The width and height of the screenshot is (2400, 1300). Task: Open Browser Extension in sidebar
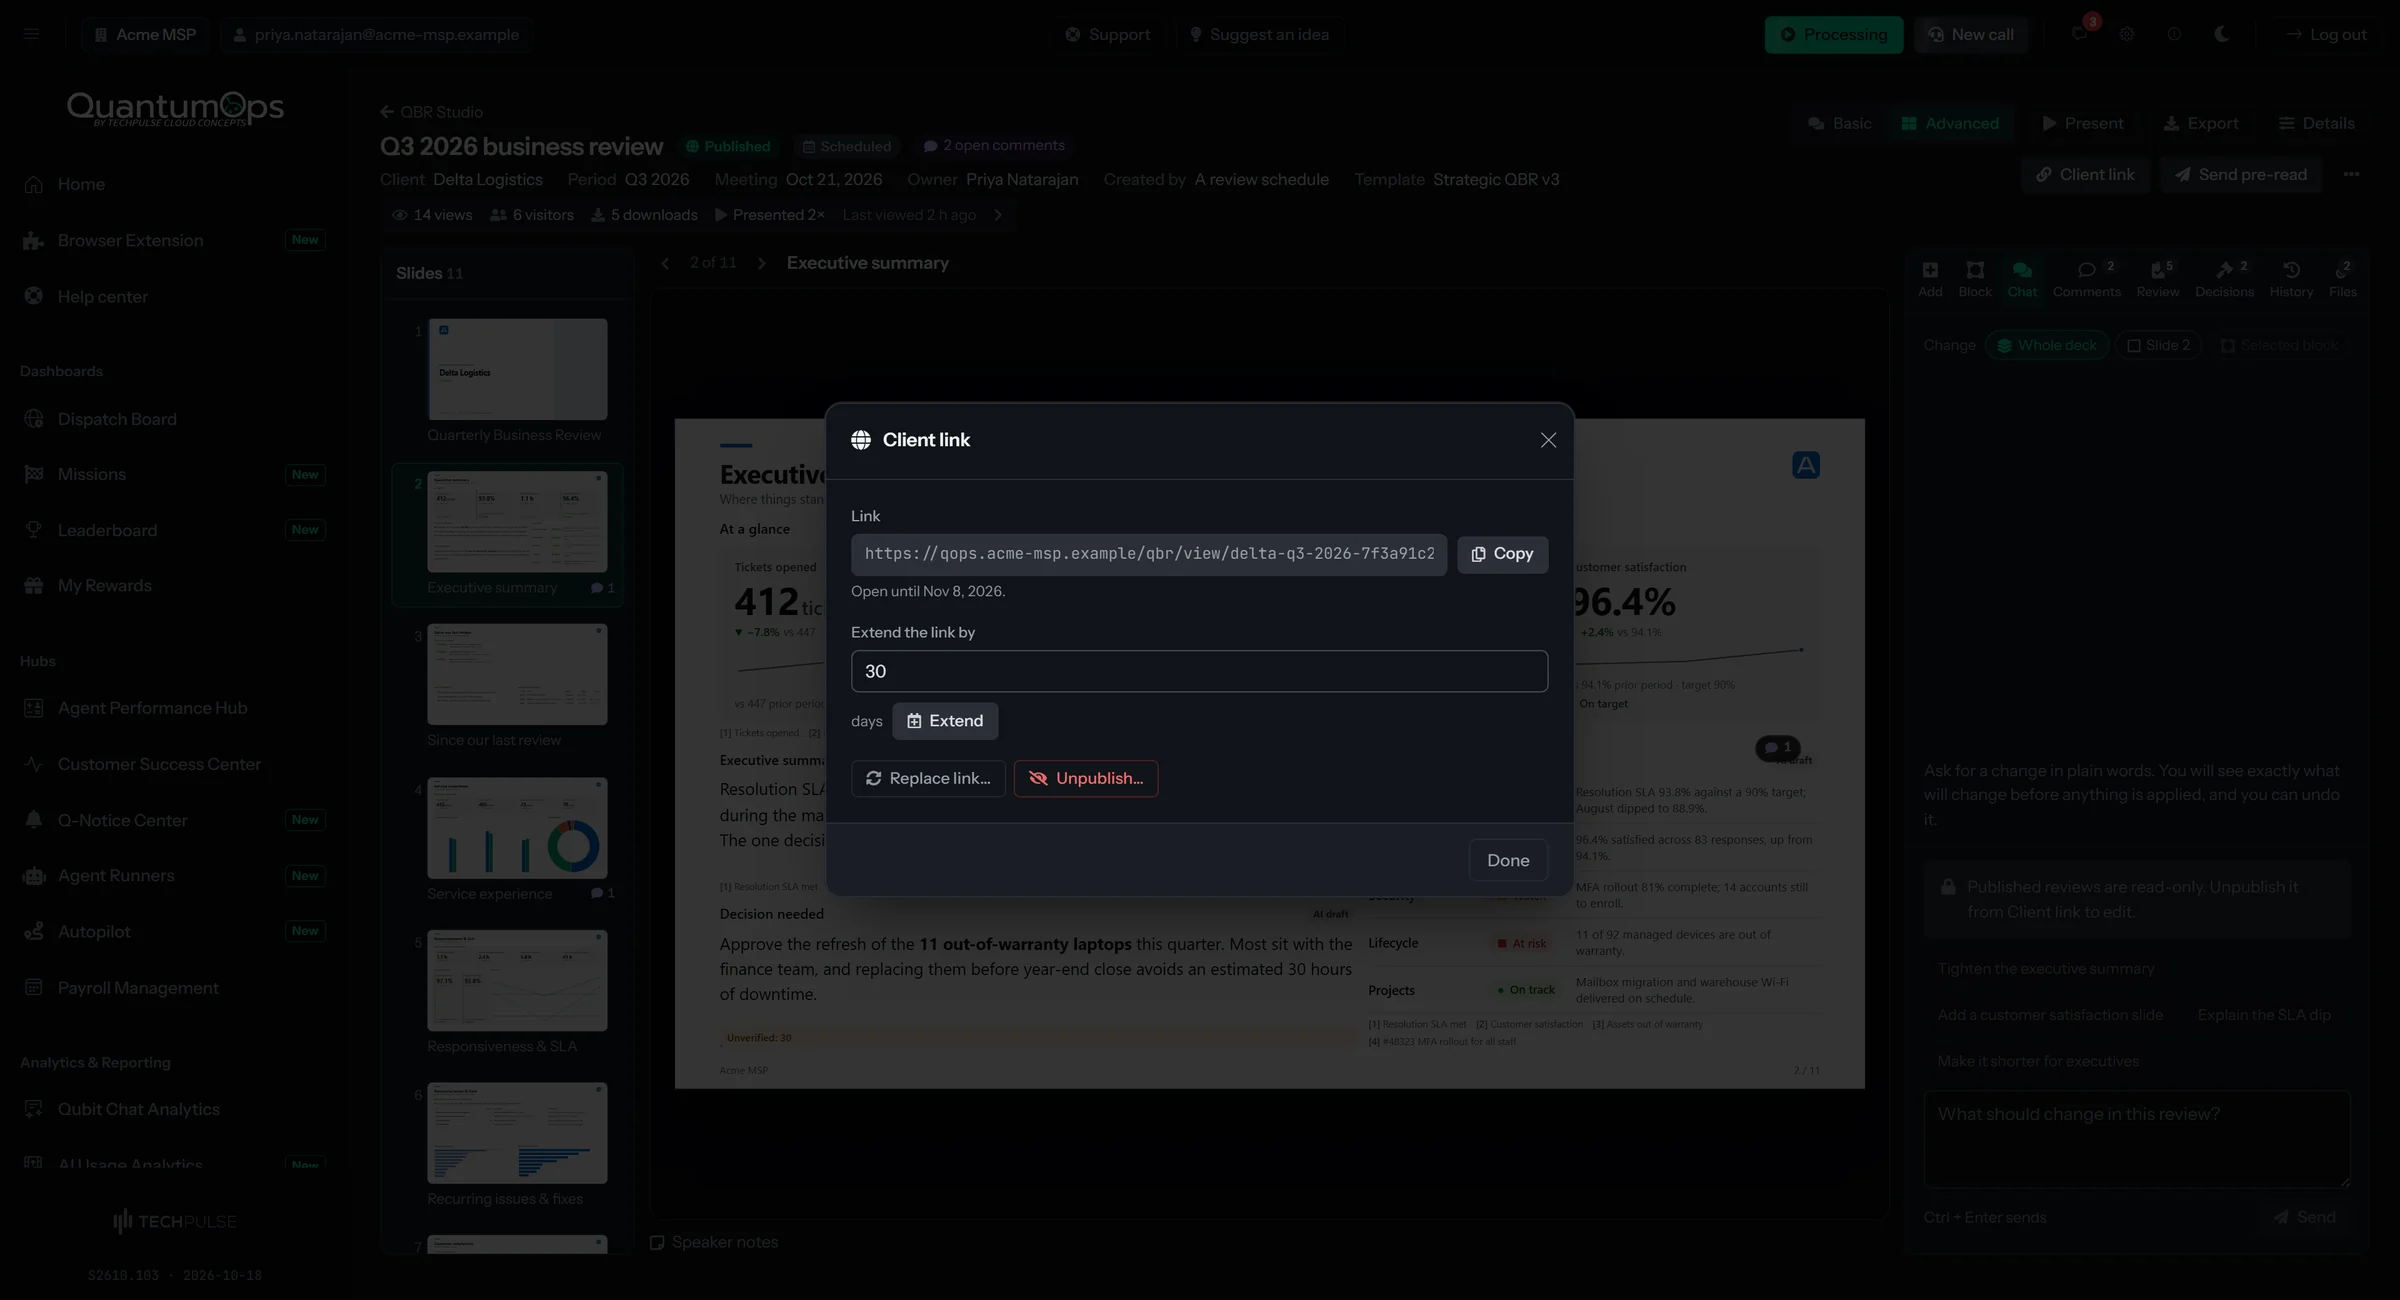click(x=173, y=240)
